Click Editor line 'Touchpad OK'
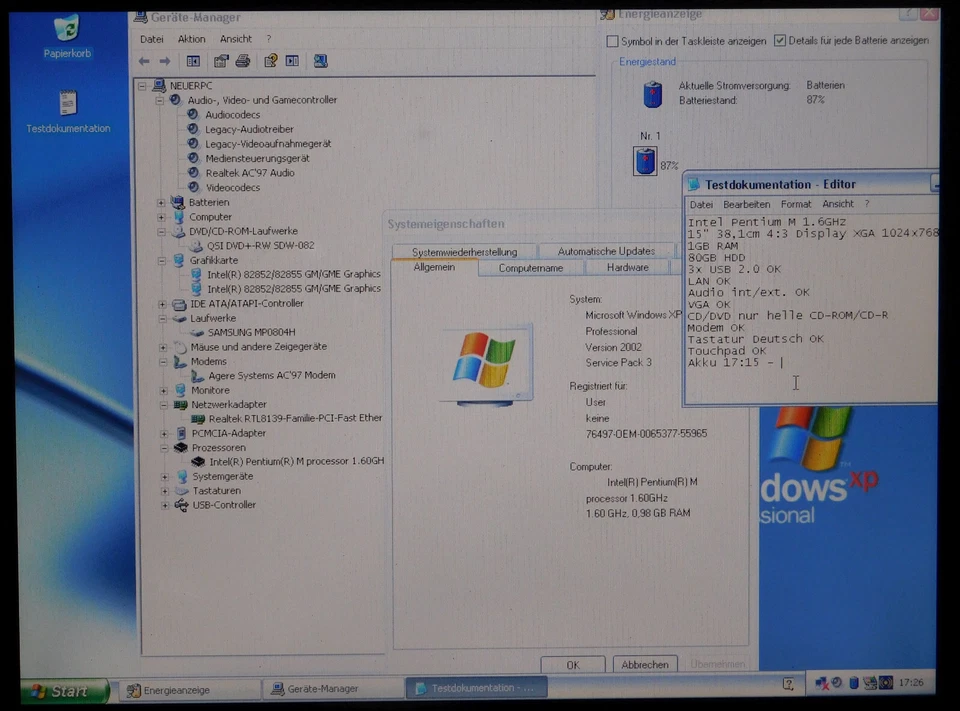This screenshot has width=960, height=711. pyautogui.click(x=727, y=351)
